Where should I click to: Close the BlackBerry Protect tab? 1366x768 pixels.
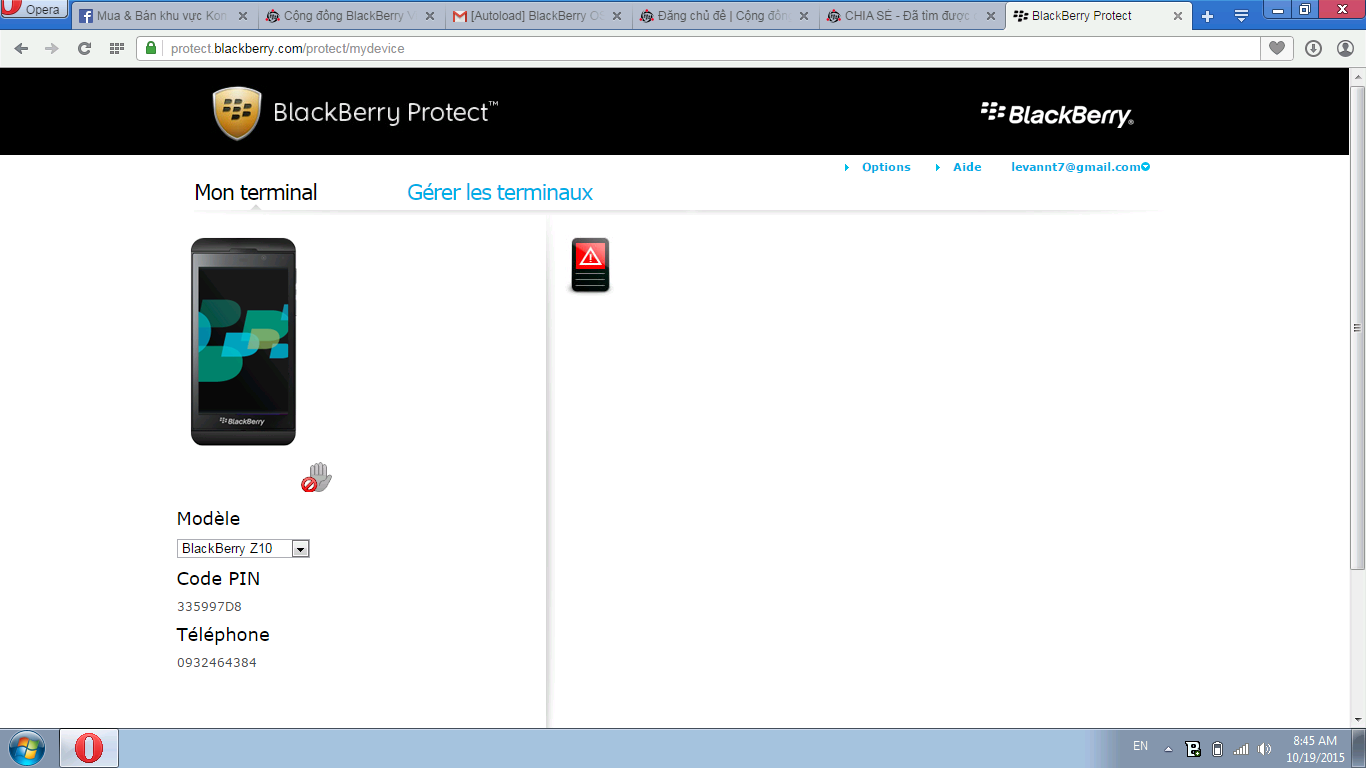(x=1177, y=16)
